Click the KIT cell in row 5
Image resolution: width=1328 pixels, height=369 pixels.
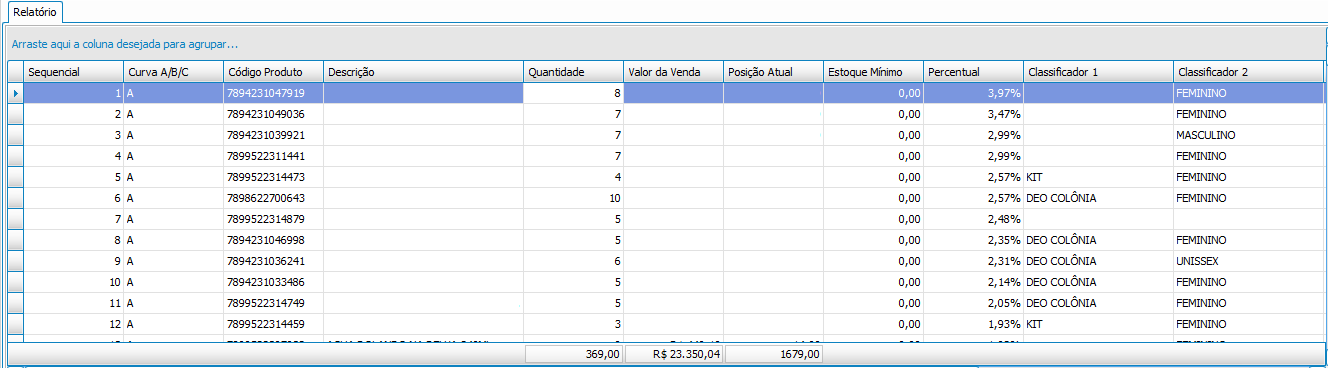[1099, 177]
